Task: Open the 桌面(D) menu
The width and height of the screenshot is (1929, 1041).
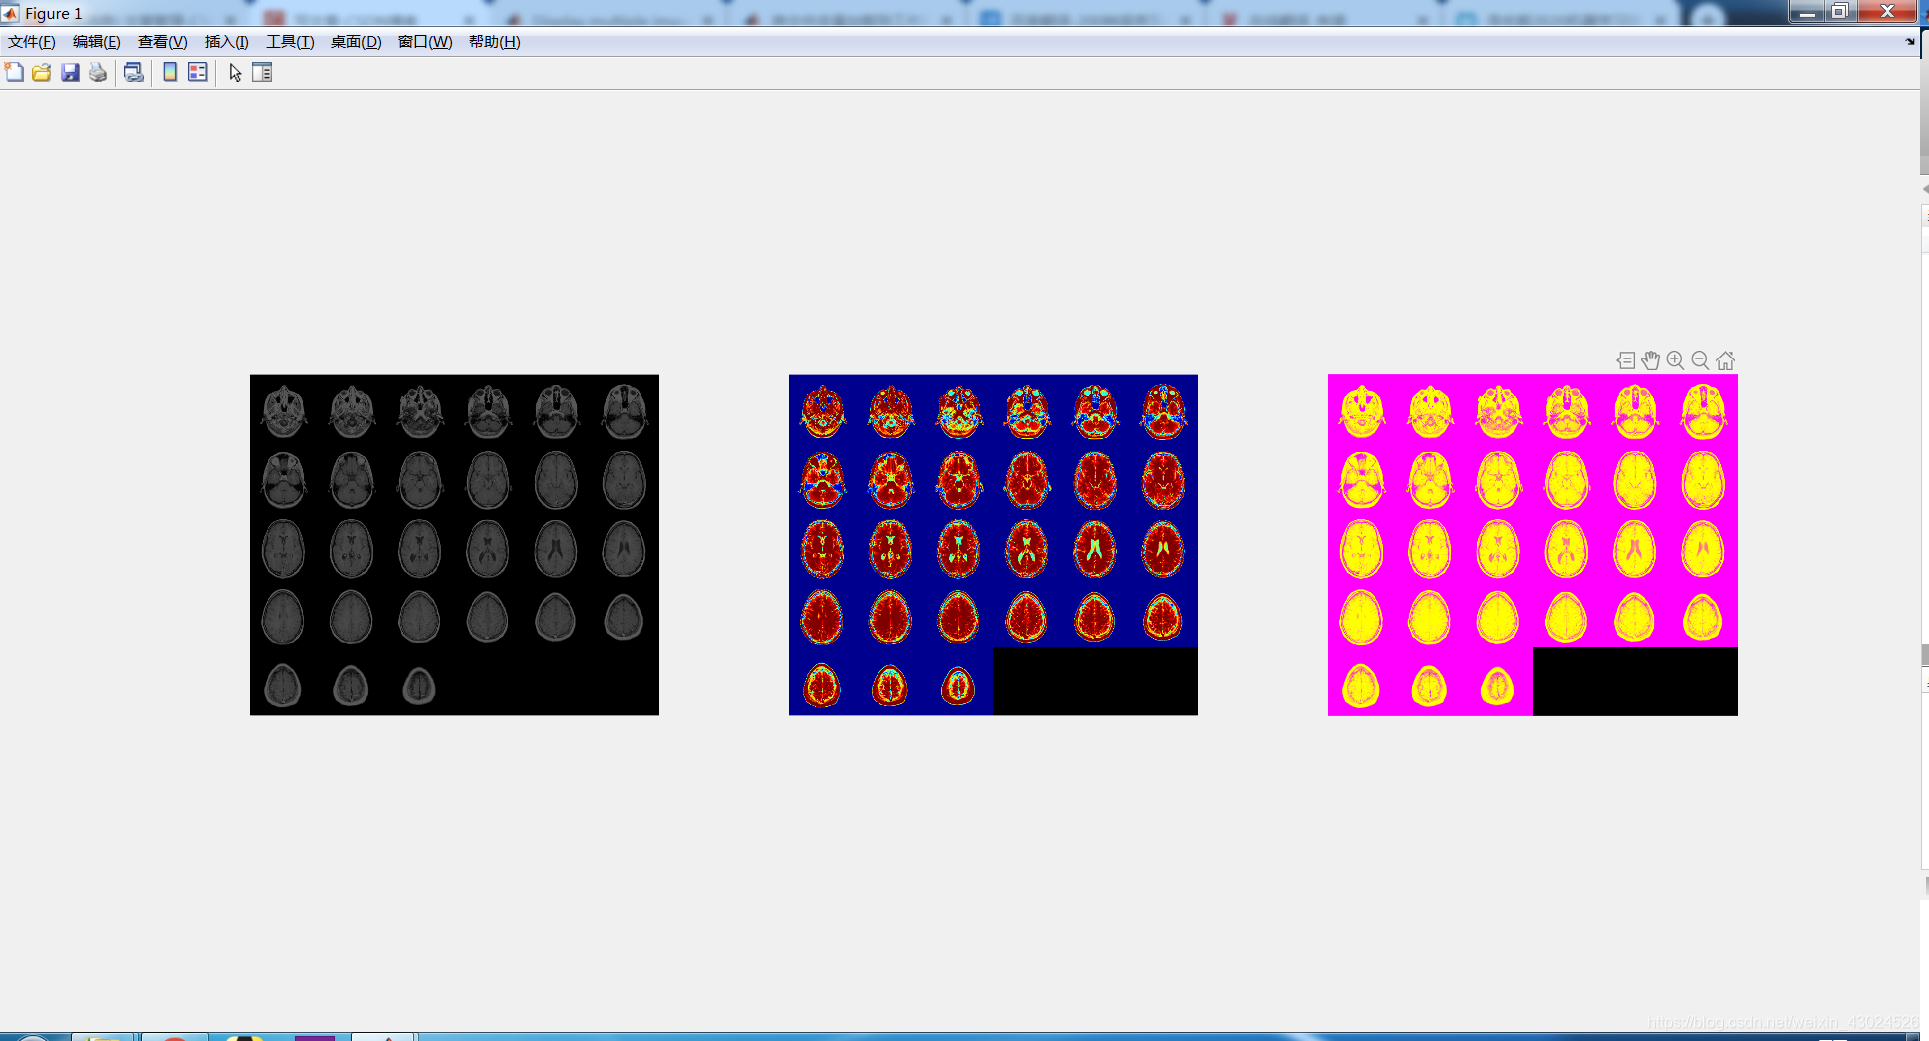Action: tap(356, 42)
